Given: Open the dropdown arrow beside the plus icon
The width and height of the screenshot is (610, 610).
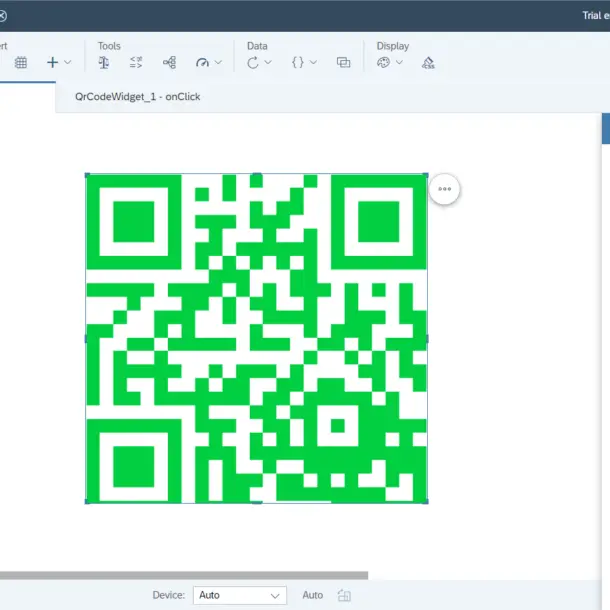Looking at the screenshot, I should (x=68, y=62).
